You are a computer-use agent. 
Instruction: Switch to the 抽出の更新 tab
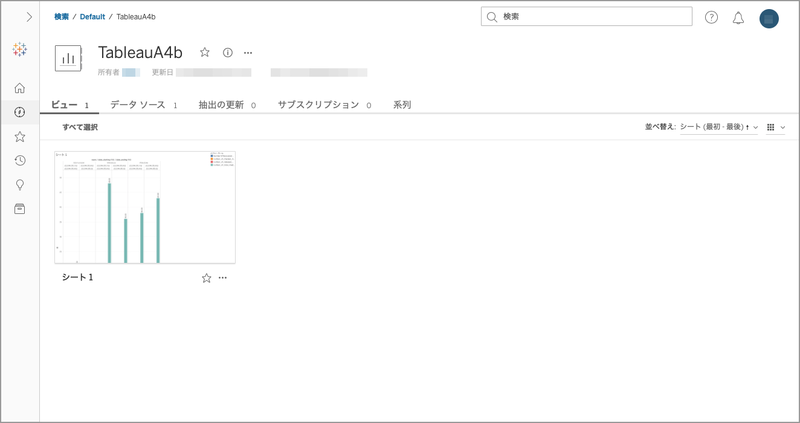pos(227,105)
